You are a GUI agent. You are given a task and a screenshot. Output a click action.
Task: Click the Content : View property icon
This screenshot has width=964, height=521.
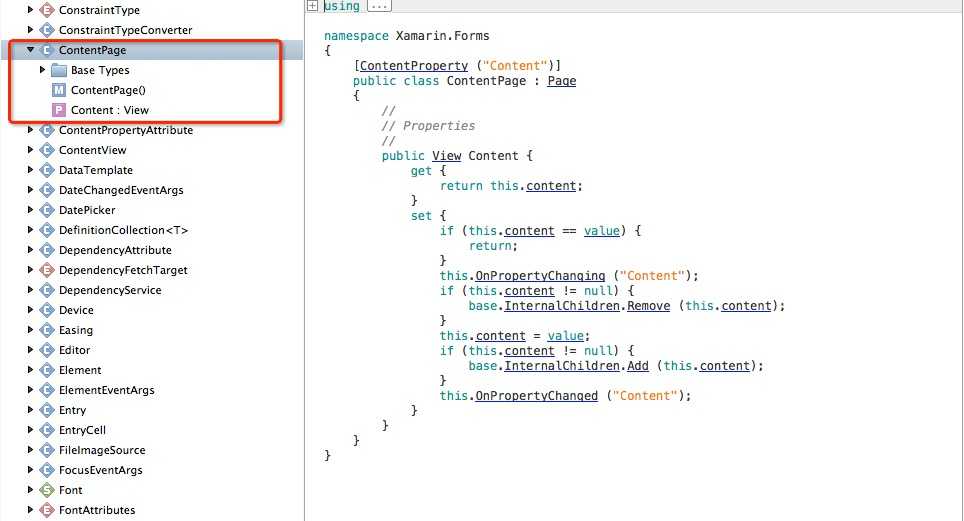(x=58, y=110)
